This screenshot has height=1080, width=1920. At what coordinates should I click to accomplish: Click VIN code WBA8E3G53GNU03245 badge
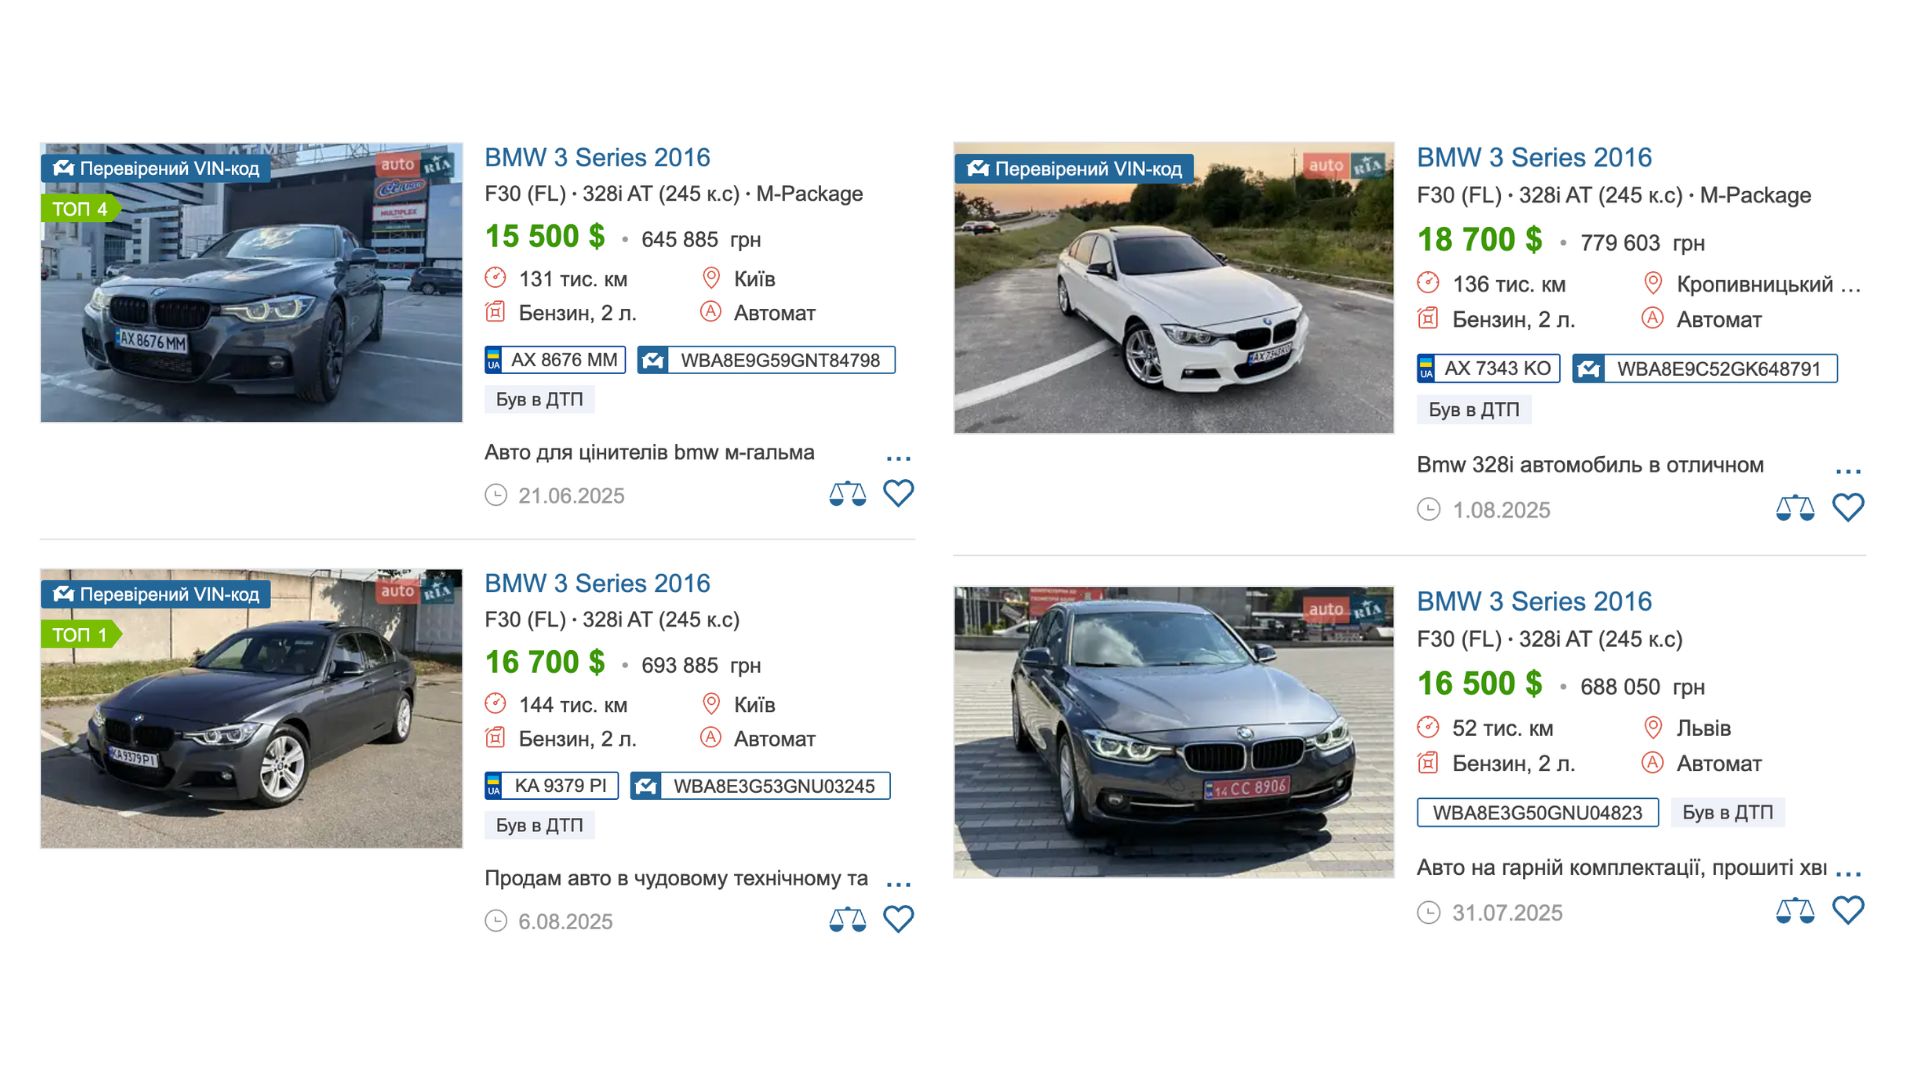tap(760, 786)
